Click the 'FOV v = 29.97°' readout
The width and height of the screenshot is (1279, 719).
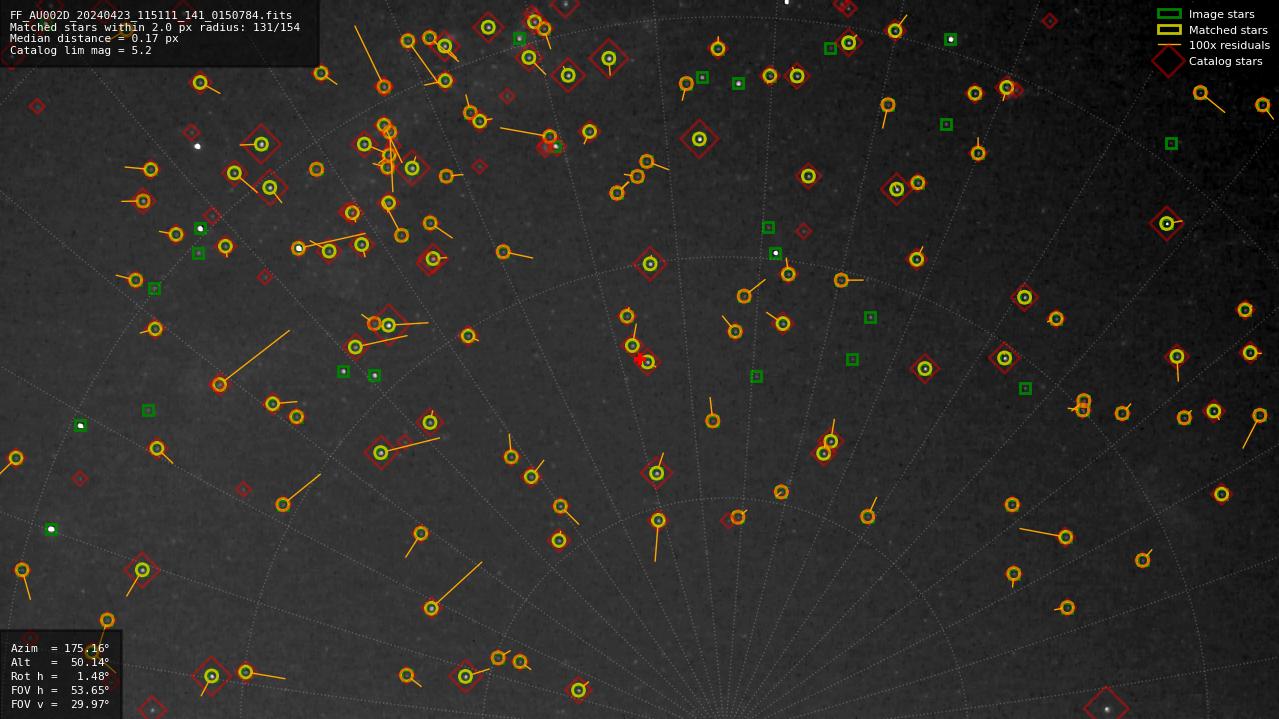coord(60,704)
